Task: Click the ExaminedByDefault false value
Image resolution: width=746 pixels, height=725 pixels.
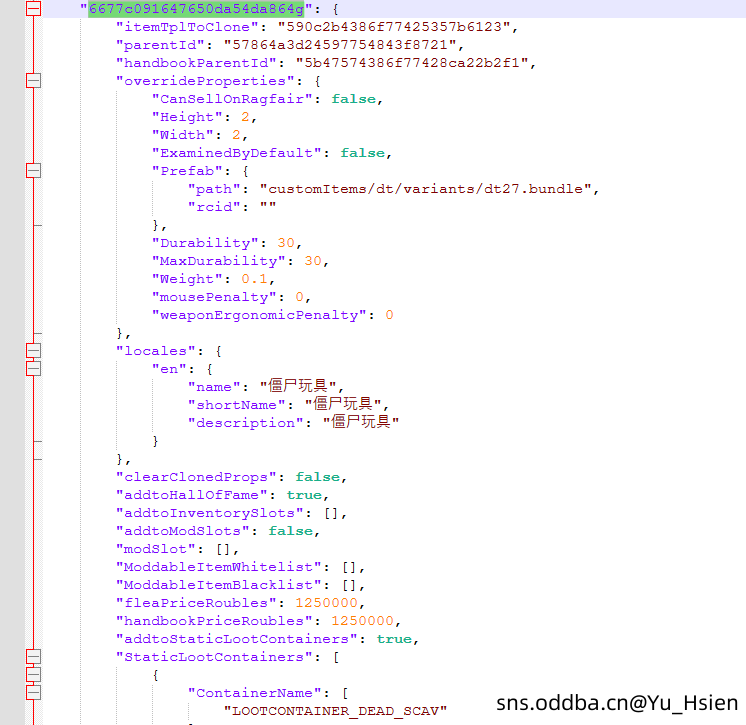Action: tap(363, 153)
